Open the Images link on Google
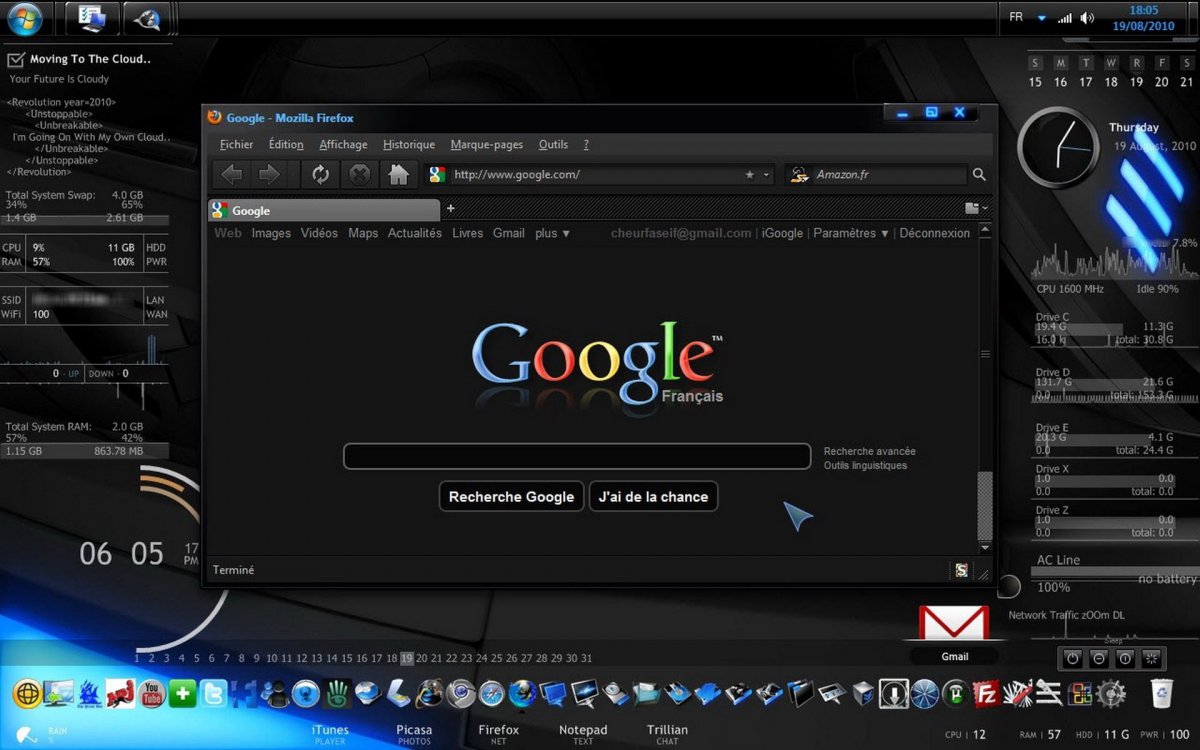Screen dimensions: 1200x750 [x=271, y=233]
